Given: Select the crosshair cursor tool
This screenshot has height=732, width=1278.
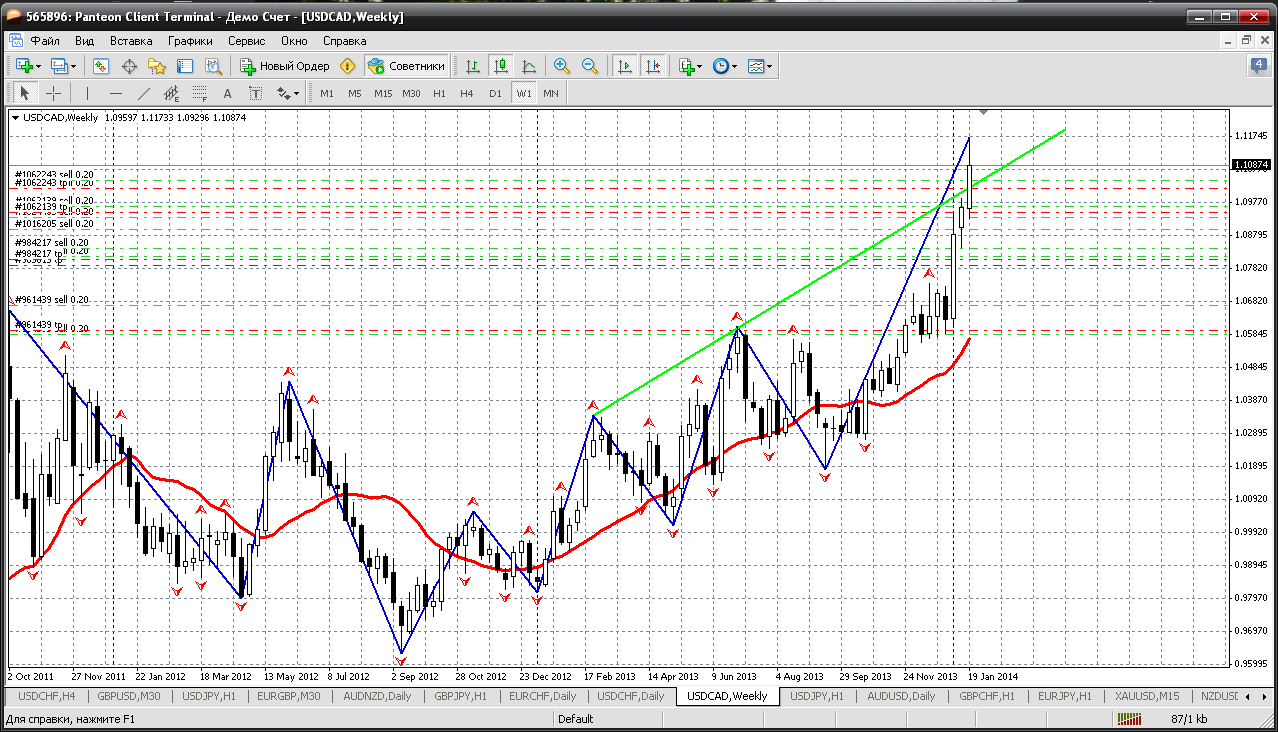Looking at the screenshot, I should click(54, 93).
